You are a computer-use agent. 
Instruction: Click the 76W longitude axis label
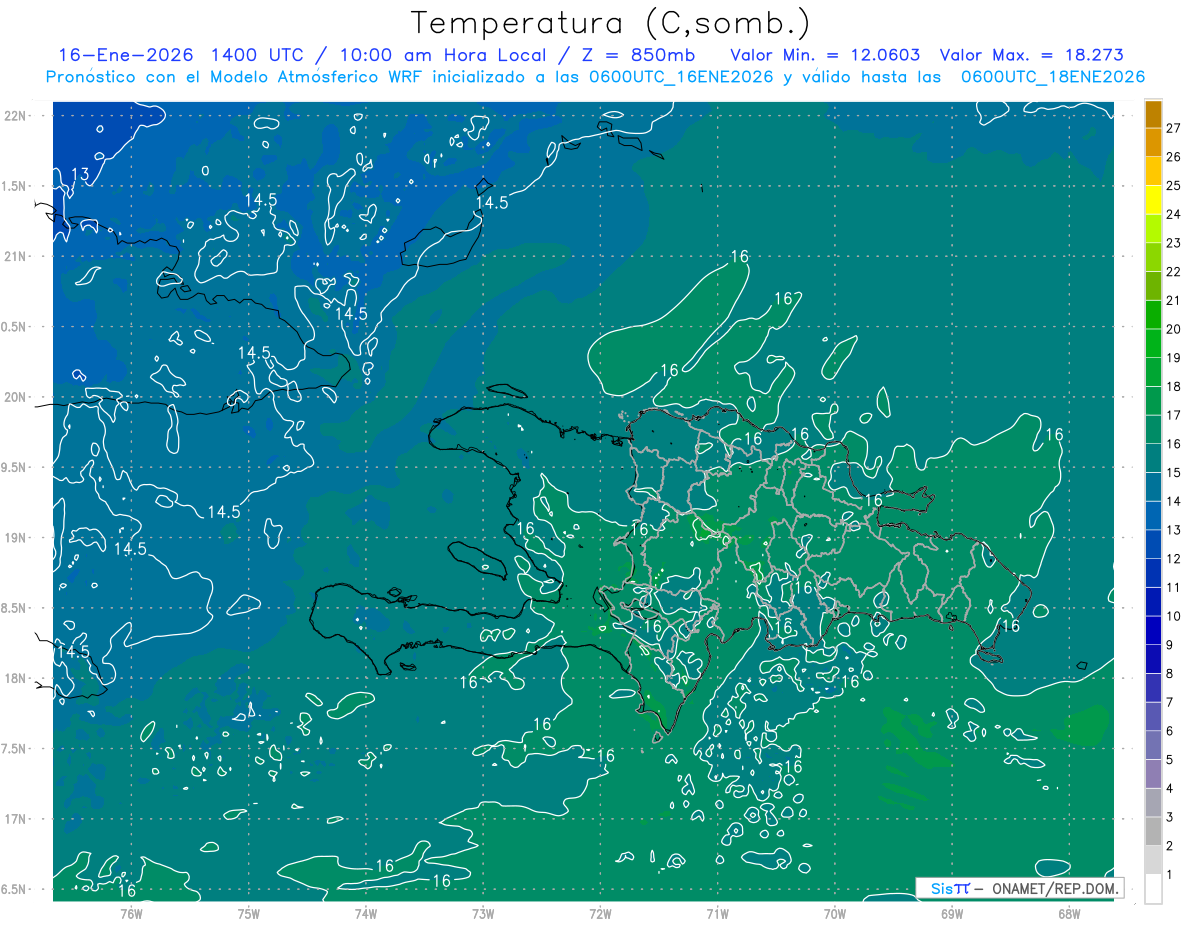[131, 914]
